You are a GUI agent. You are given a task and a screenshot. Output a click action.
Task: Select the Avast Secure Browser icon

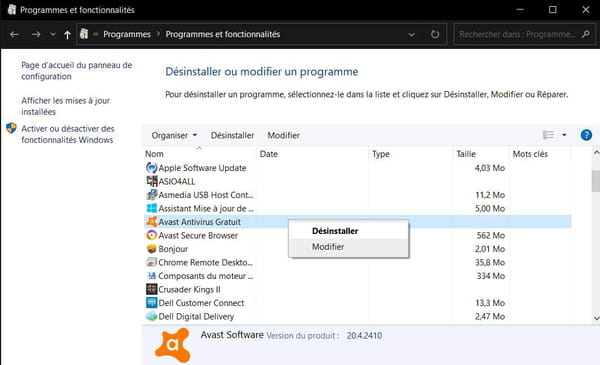152,235
